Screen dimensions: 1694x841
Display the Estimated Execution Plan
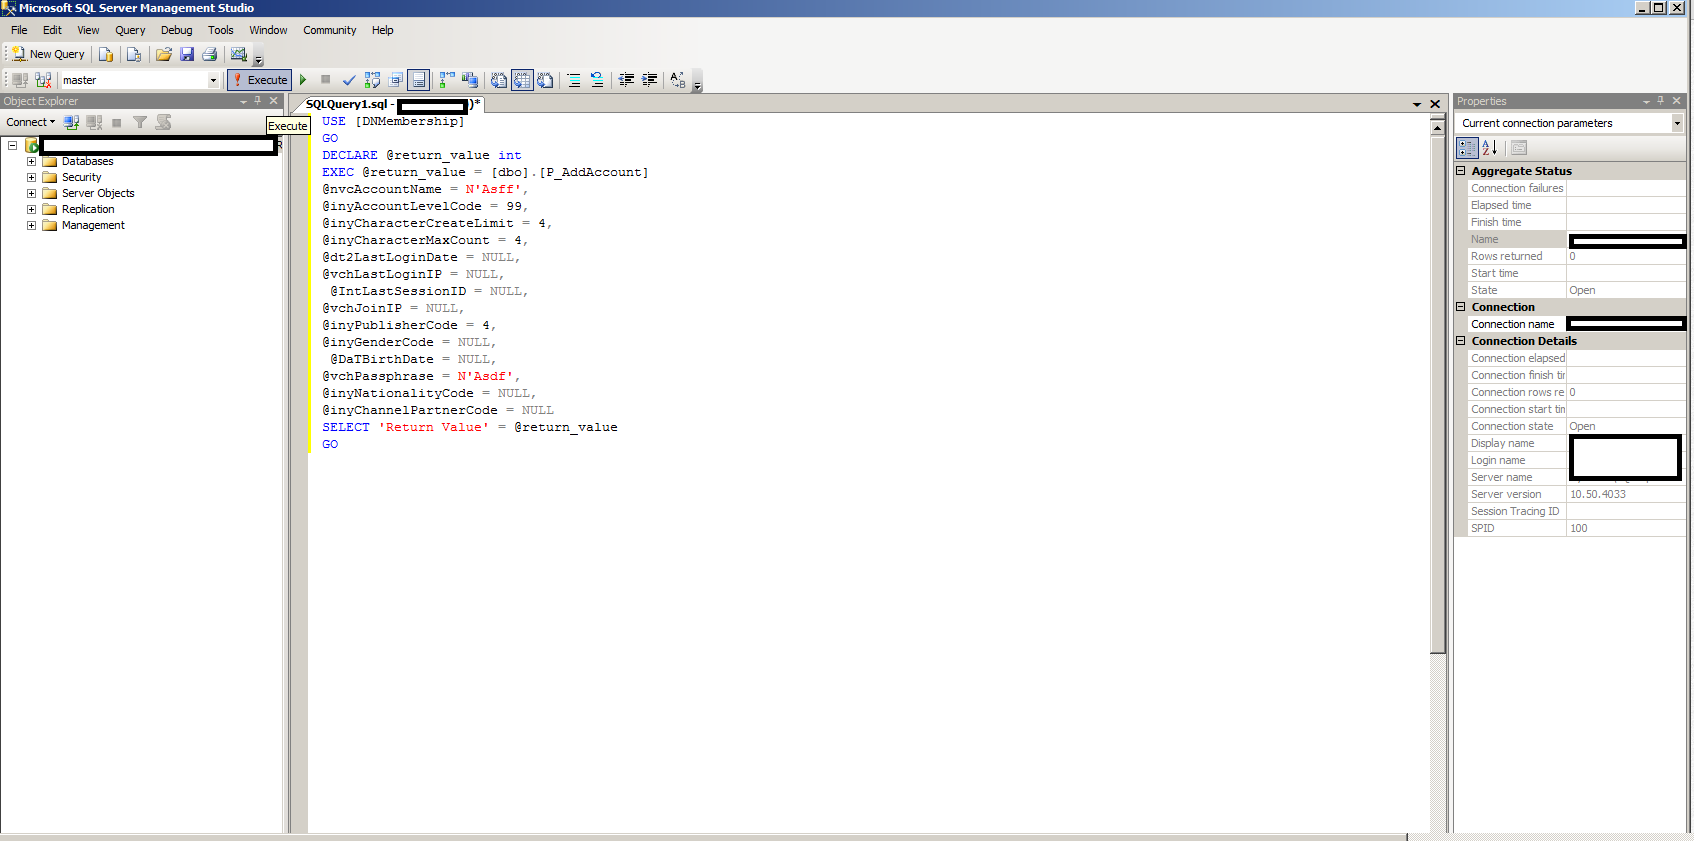372,80
